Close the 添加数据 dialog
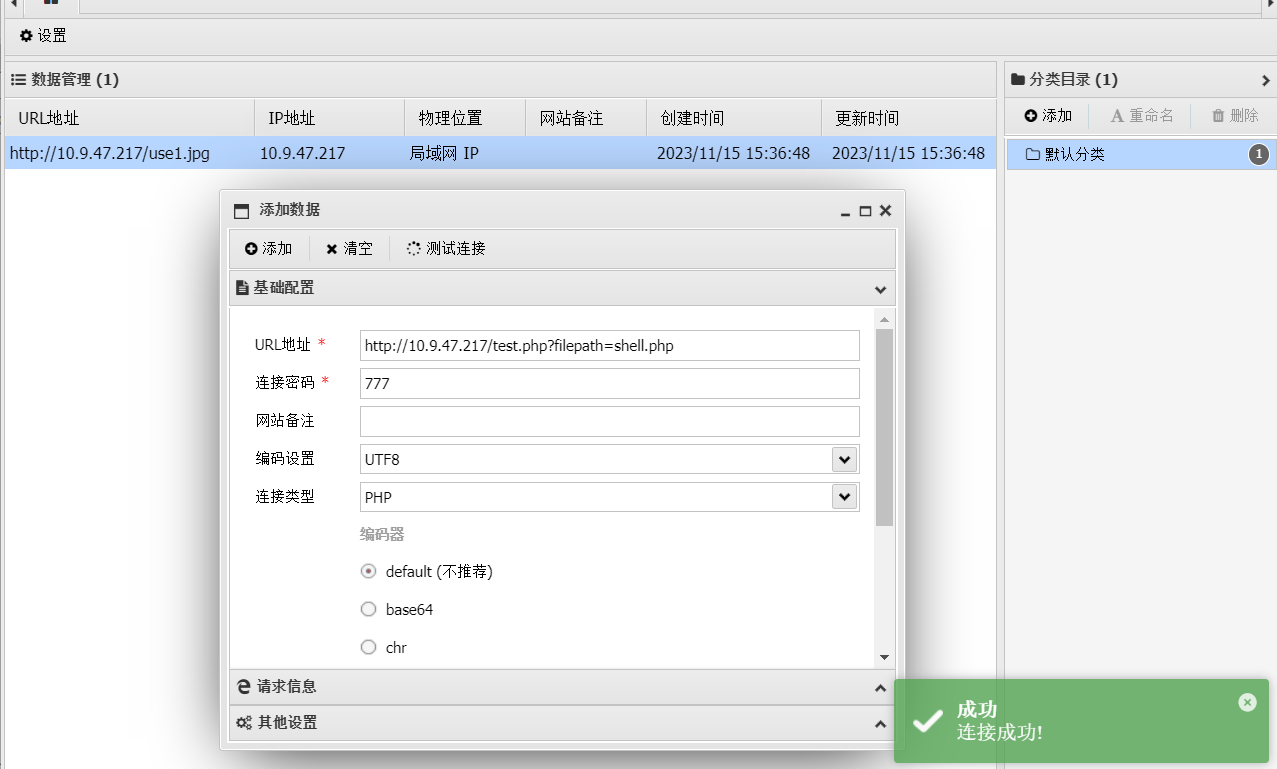 885,211
